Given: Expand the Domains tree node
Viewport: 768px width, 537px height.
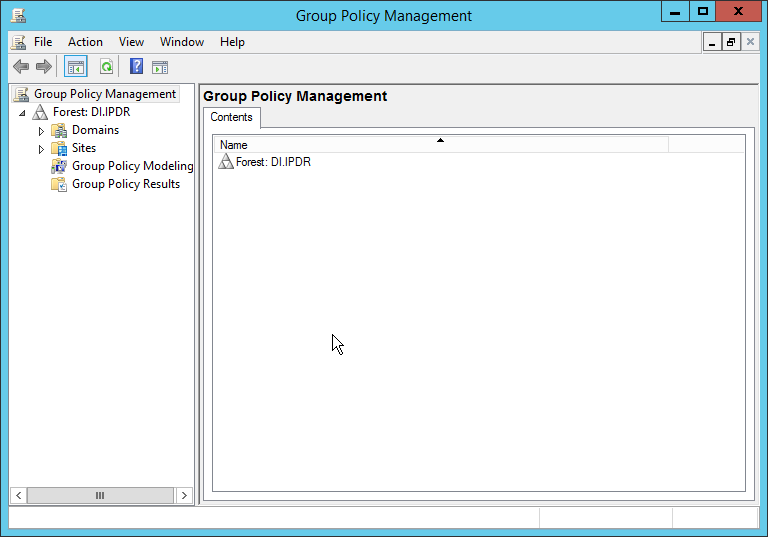Looking at the screenshot, I should [41, 131].
